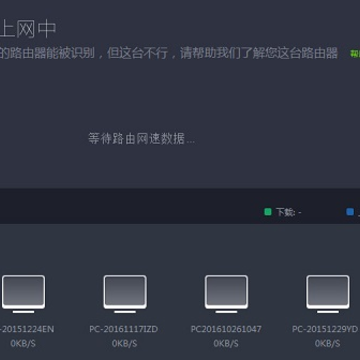The image size is (360, 360).
Task: Click the device name PC201610261047
Action: tap(226, 329)
